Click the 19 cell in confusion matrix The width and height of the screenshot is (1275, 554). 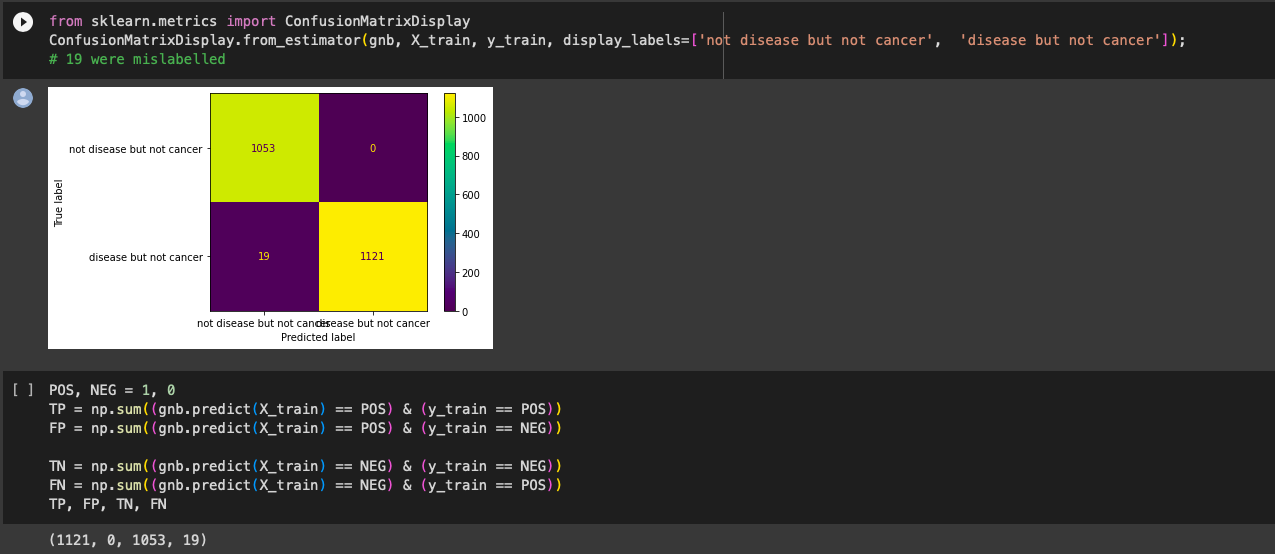(263, 257)
